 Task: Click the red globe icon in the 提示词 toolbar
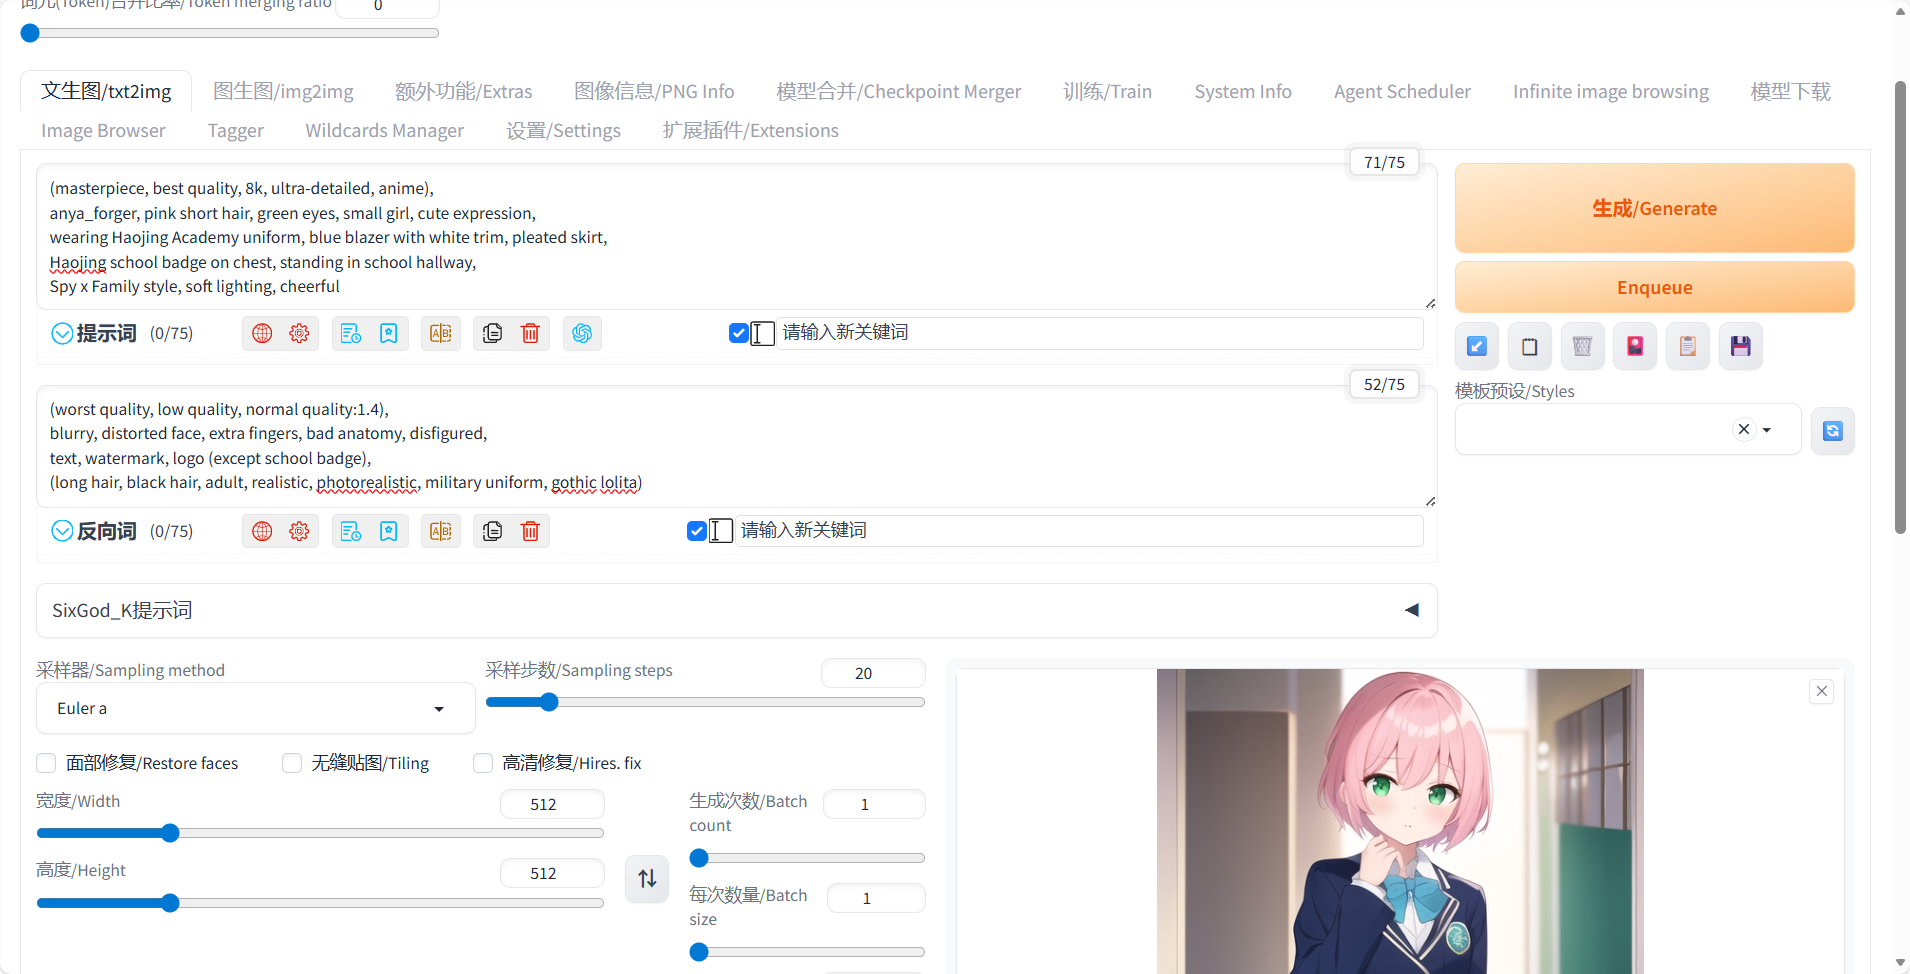(262, 333)
